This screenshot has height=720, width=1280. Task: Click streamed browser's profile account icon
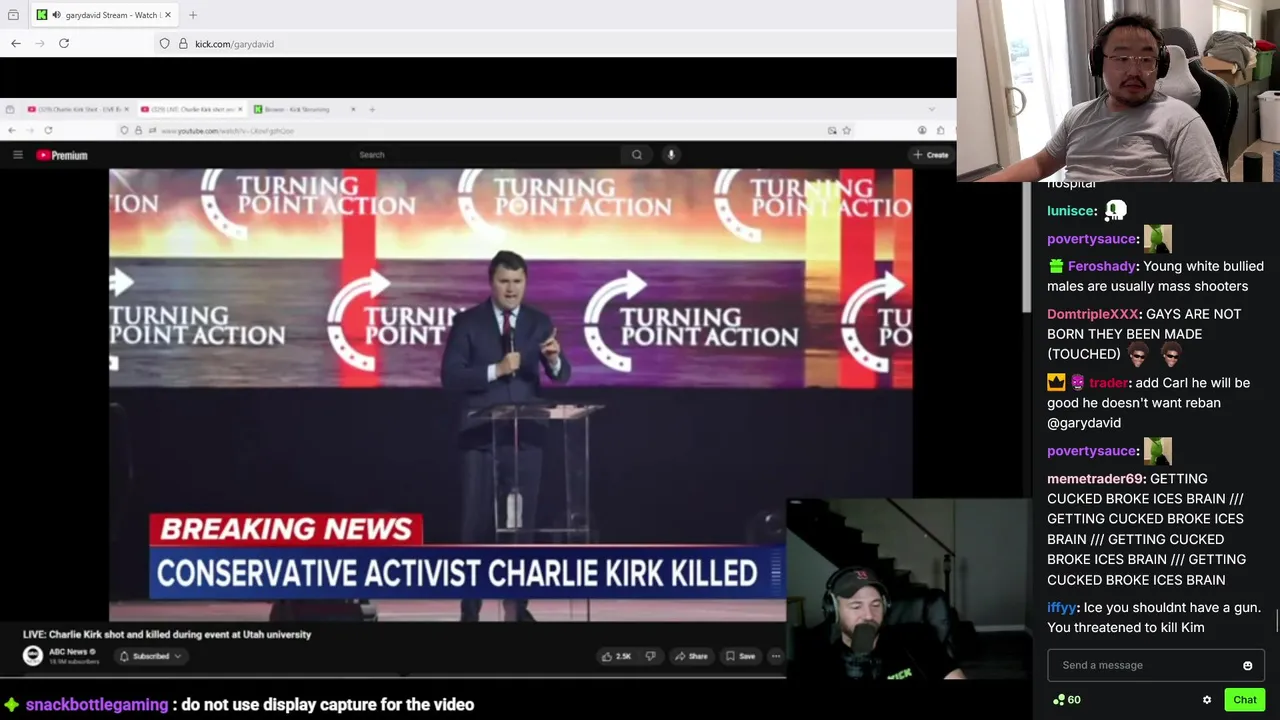tap(921, 130)
